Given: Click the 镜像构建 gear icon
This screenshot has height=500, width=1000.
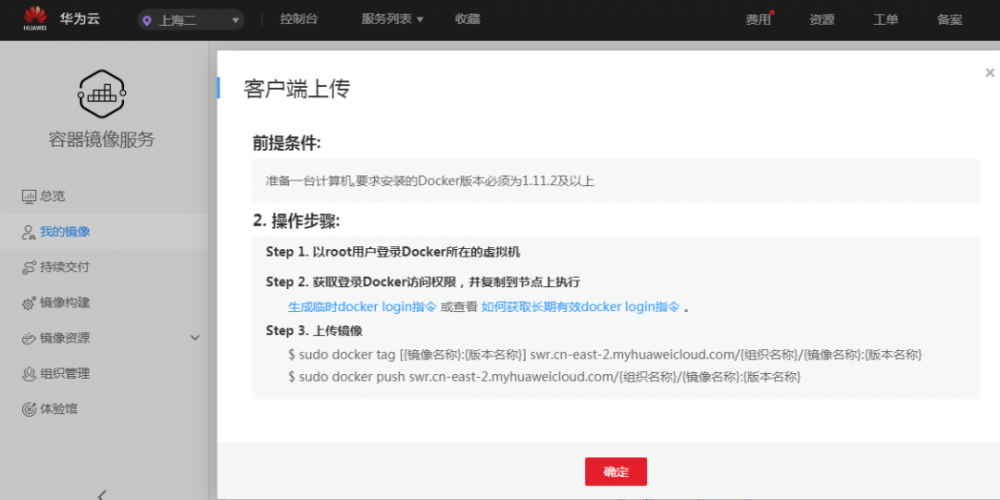Looking at the screenshot, I should [29, 303].
